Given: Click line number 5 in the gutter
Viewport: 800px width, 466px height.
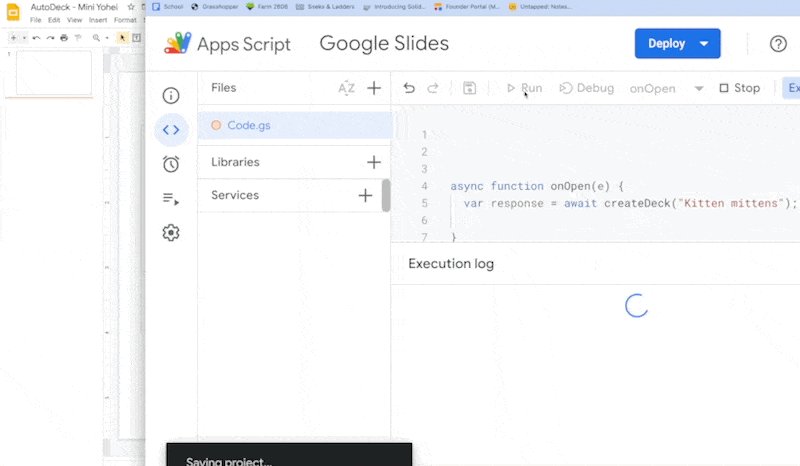Looking at the screenshot, I should tap(424, 203).
